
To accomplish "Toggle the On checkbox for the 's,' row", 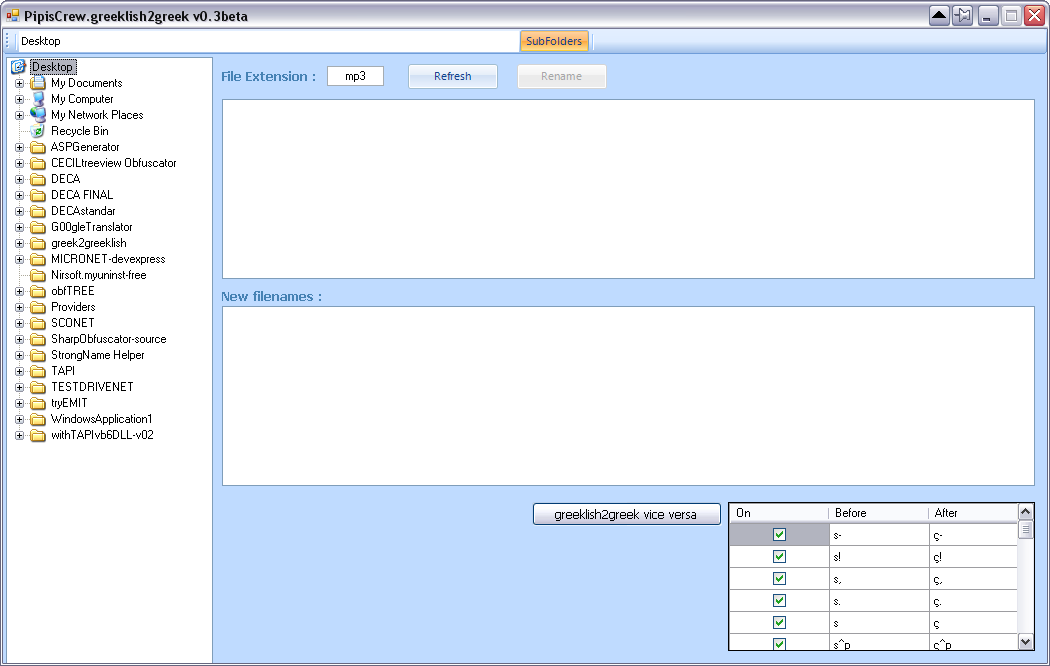I will 779,578.
